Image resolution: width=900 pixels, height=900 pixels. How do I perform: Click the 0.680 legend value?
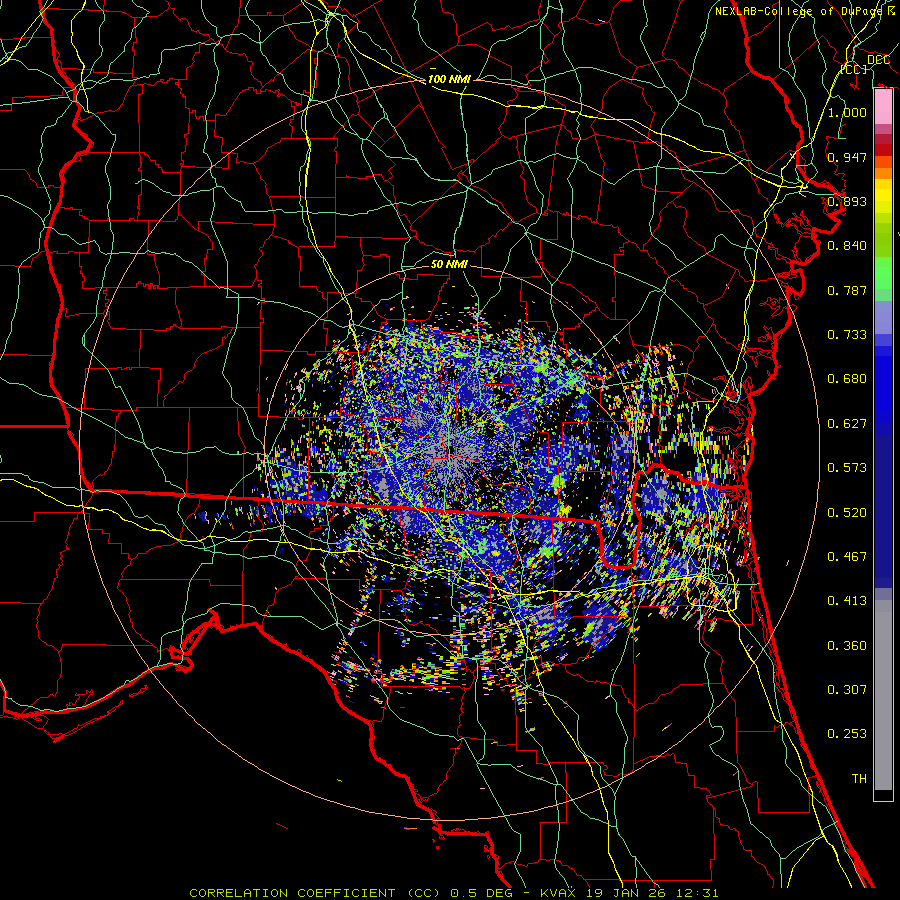click(847, 379)
